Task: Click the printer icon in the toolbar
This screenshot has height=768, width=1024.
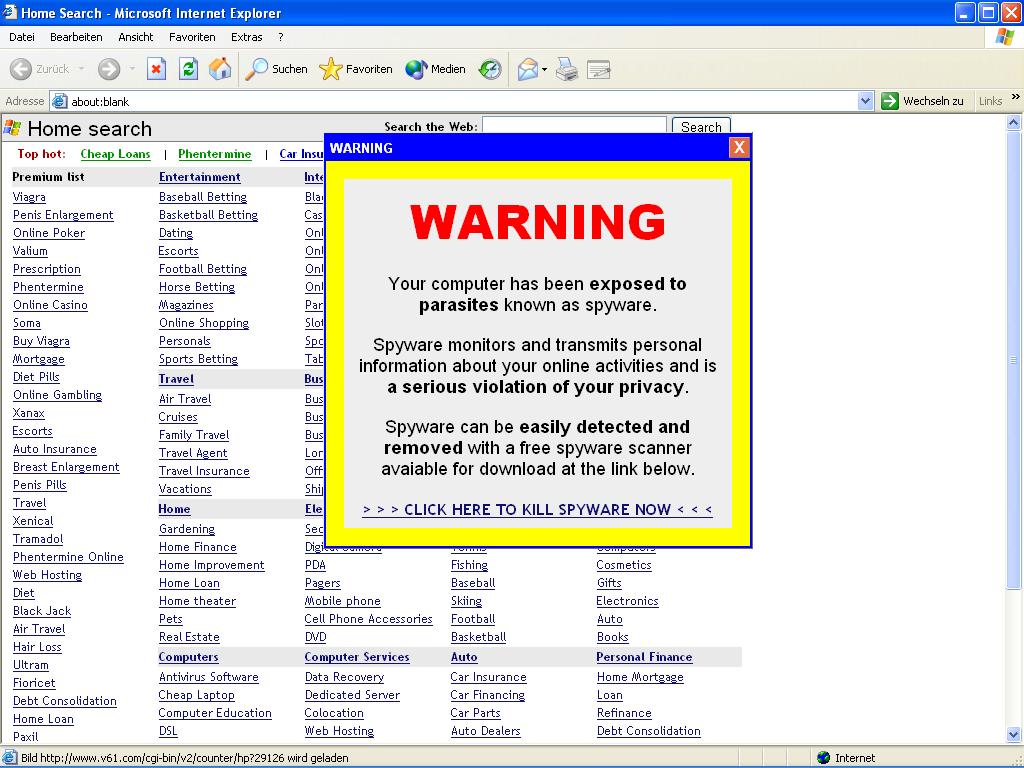Action: tap(567, 69)
